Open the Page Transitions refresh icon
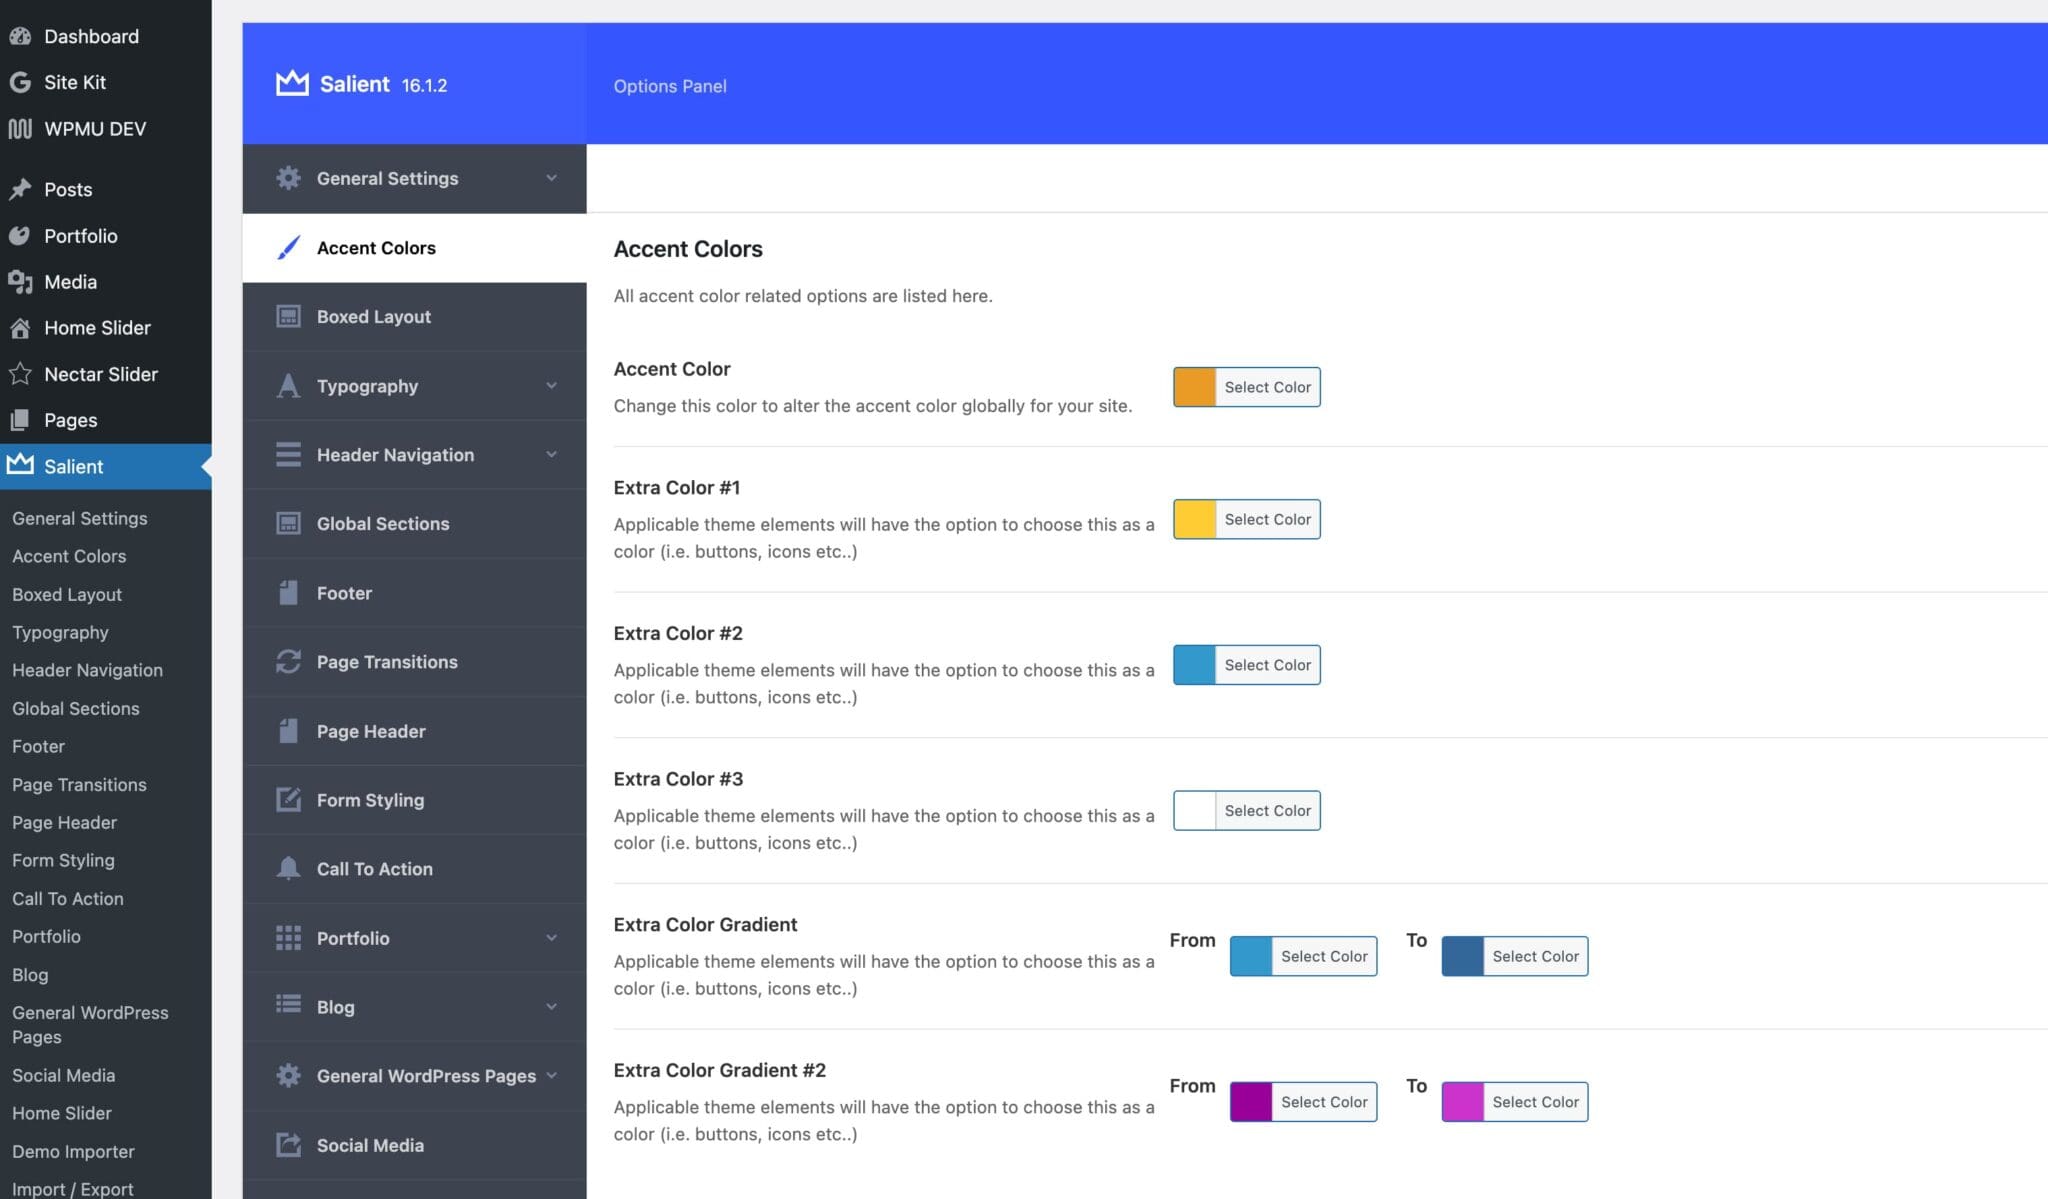Image resolution: width=2048 pixels, height=1199 pixels. [289, 661]
